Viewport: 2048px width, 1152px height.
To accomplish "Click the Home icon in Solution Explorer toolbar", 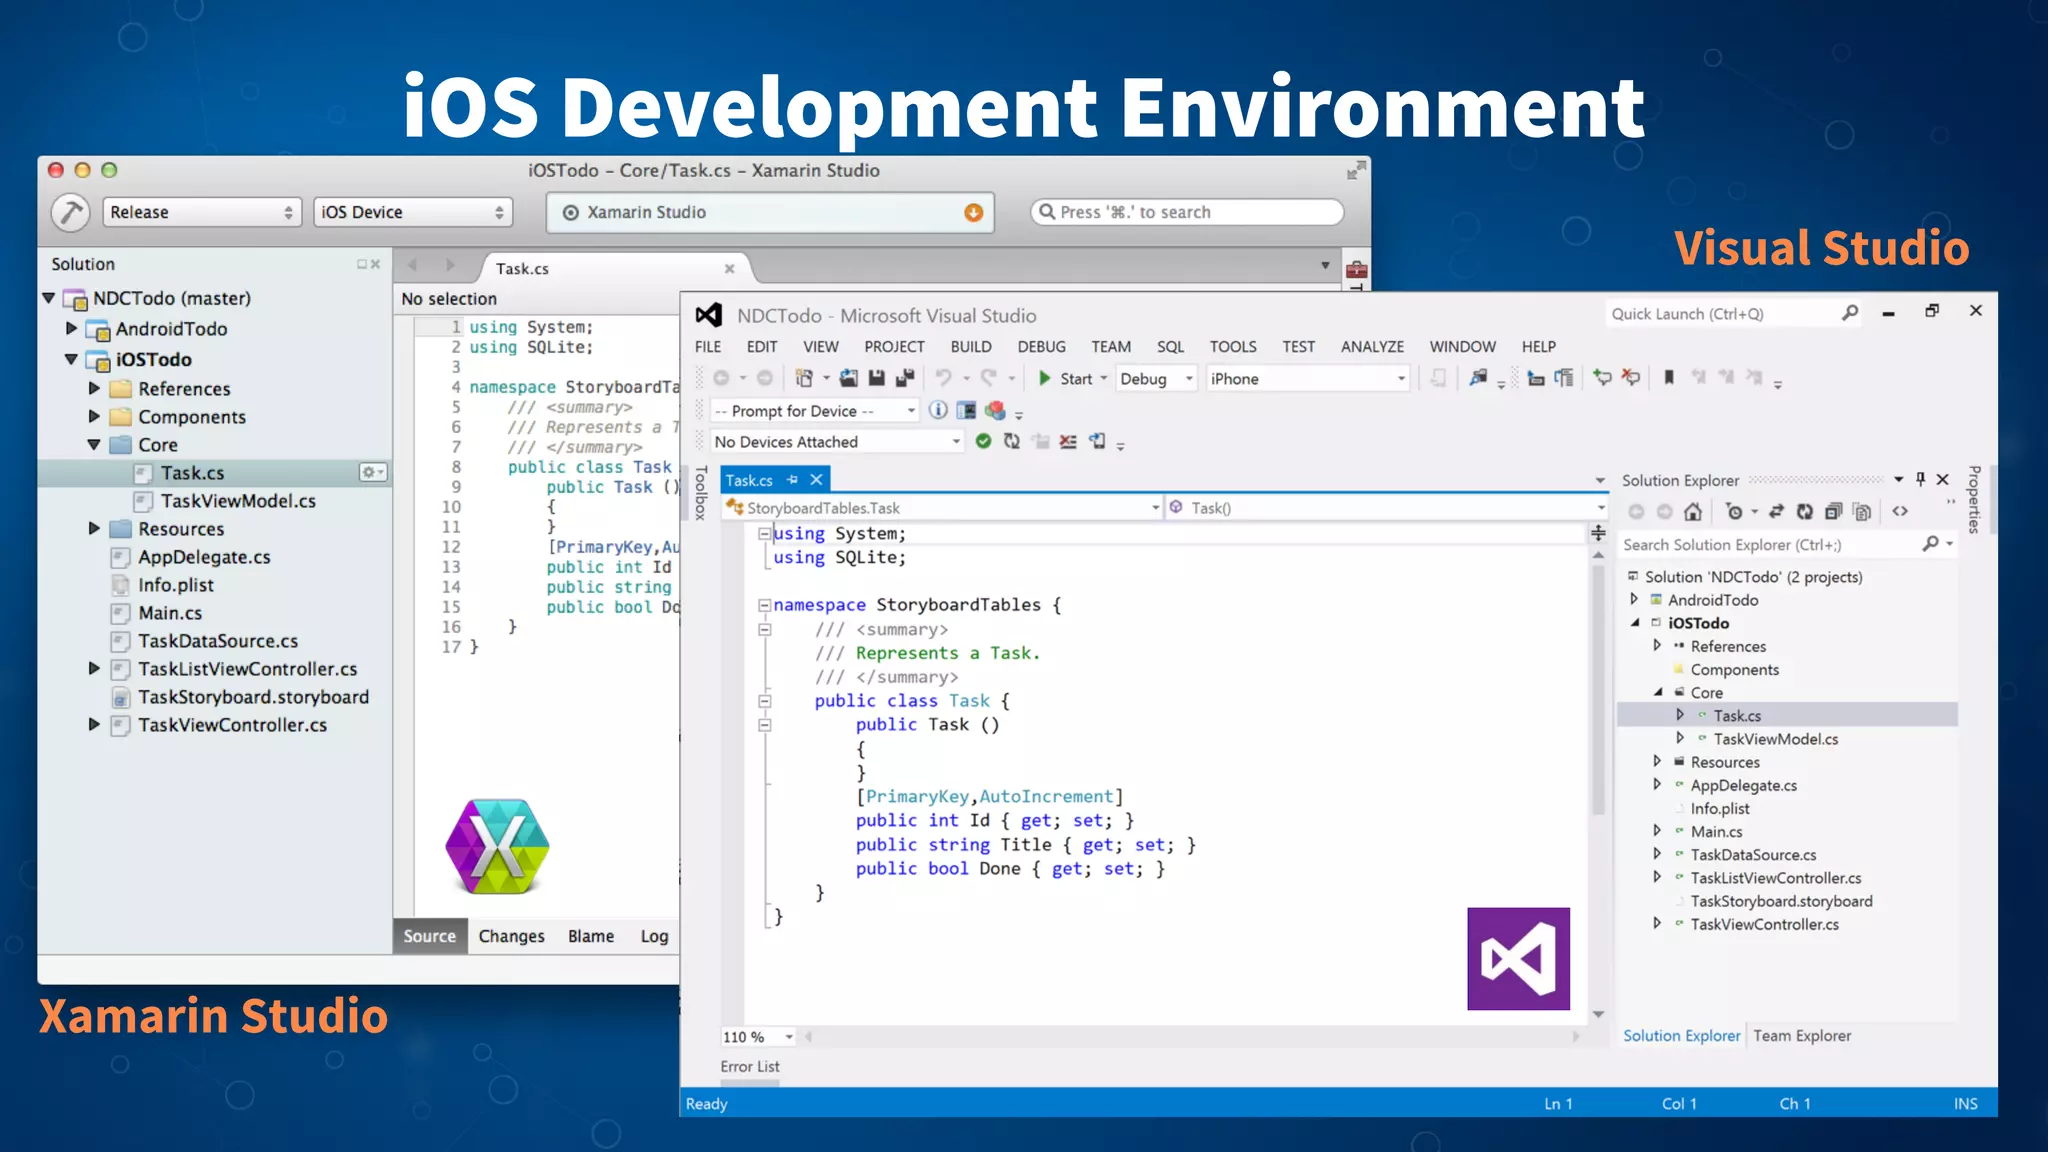I will click(x=1692, y=511).
